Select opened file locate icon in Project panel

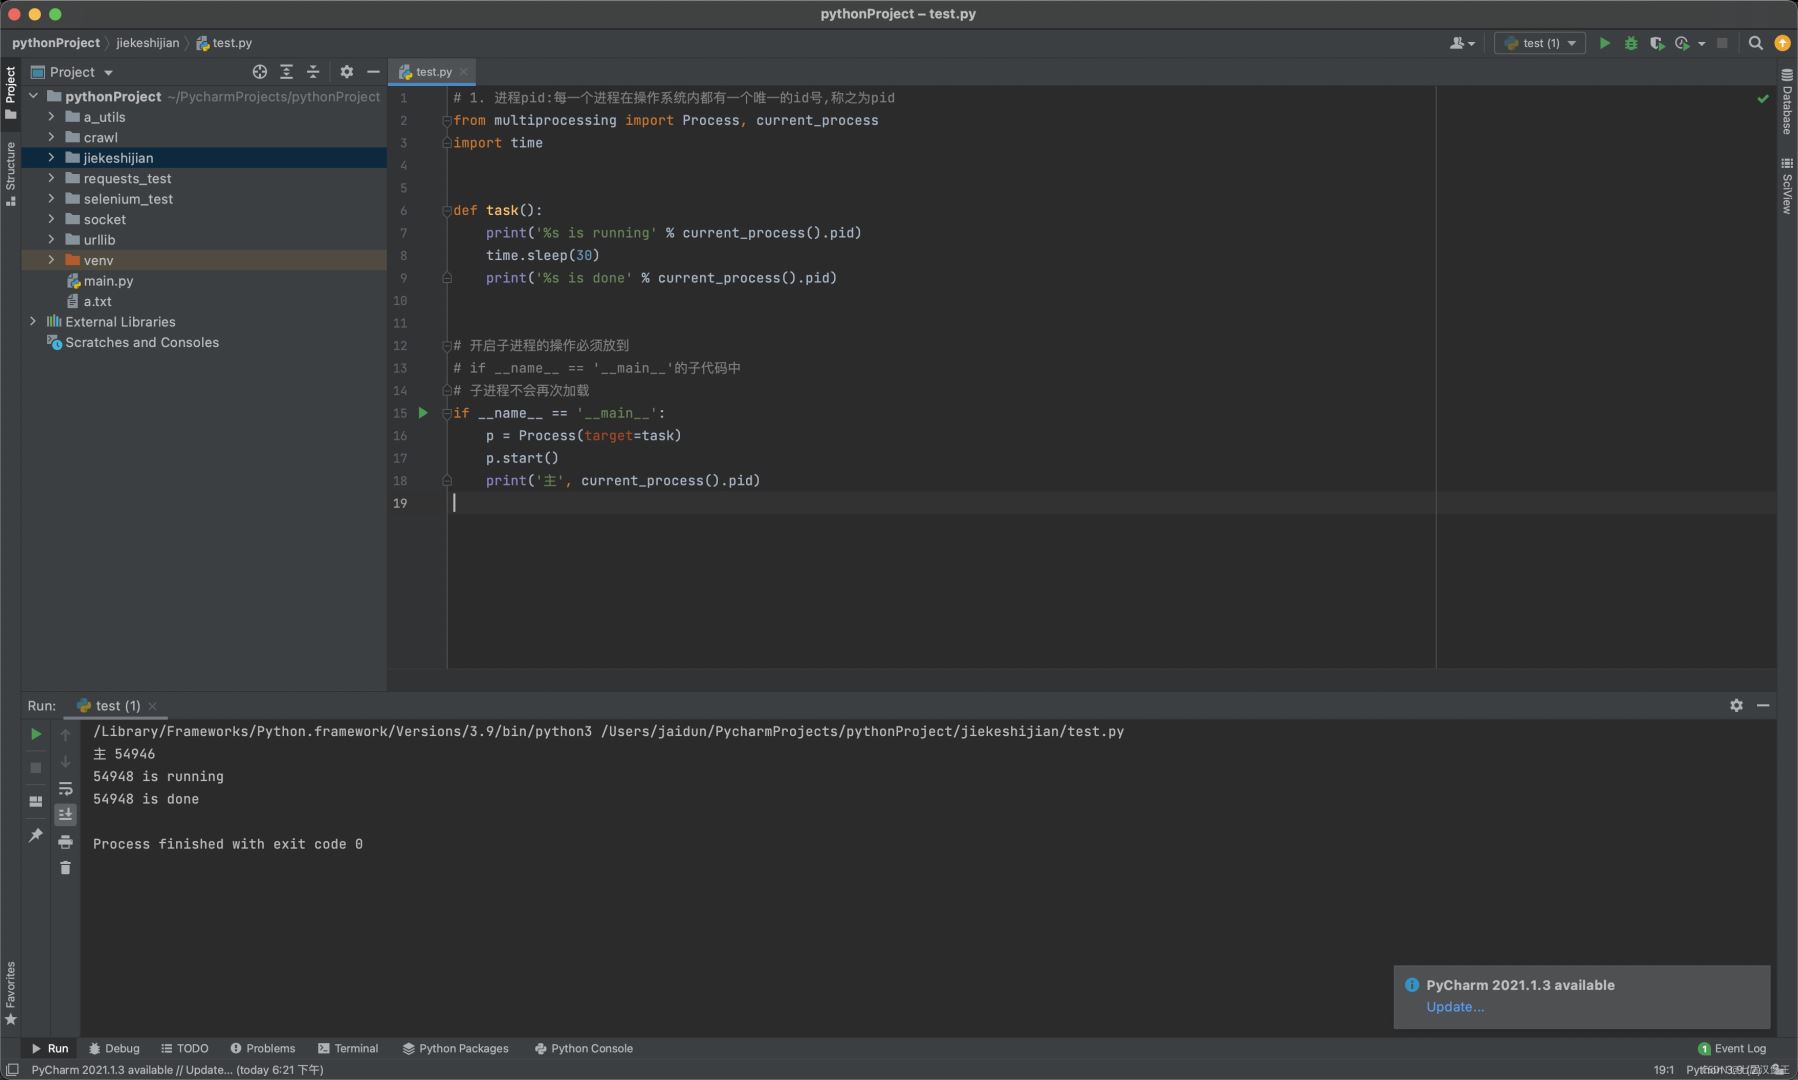[x=260, y=72]
